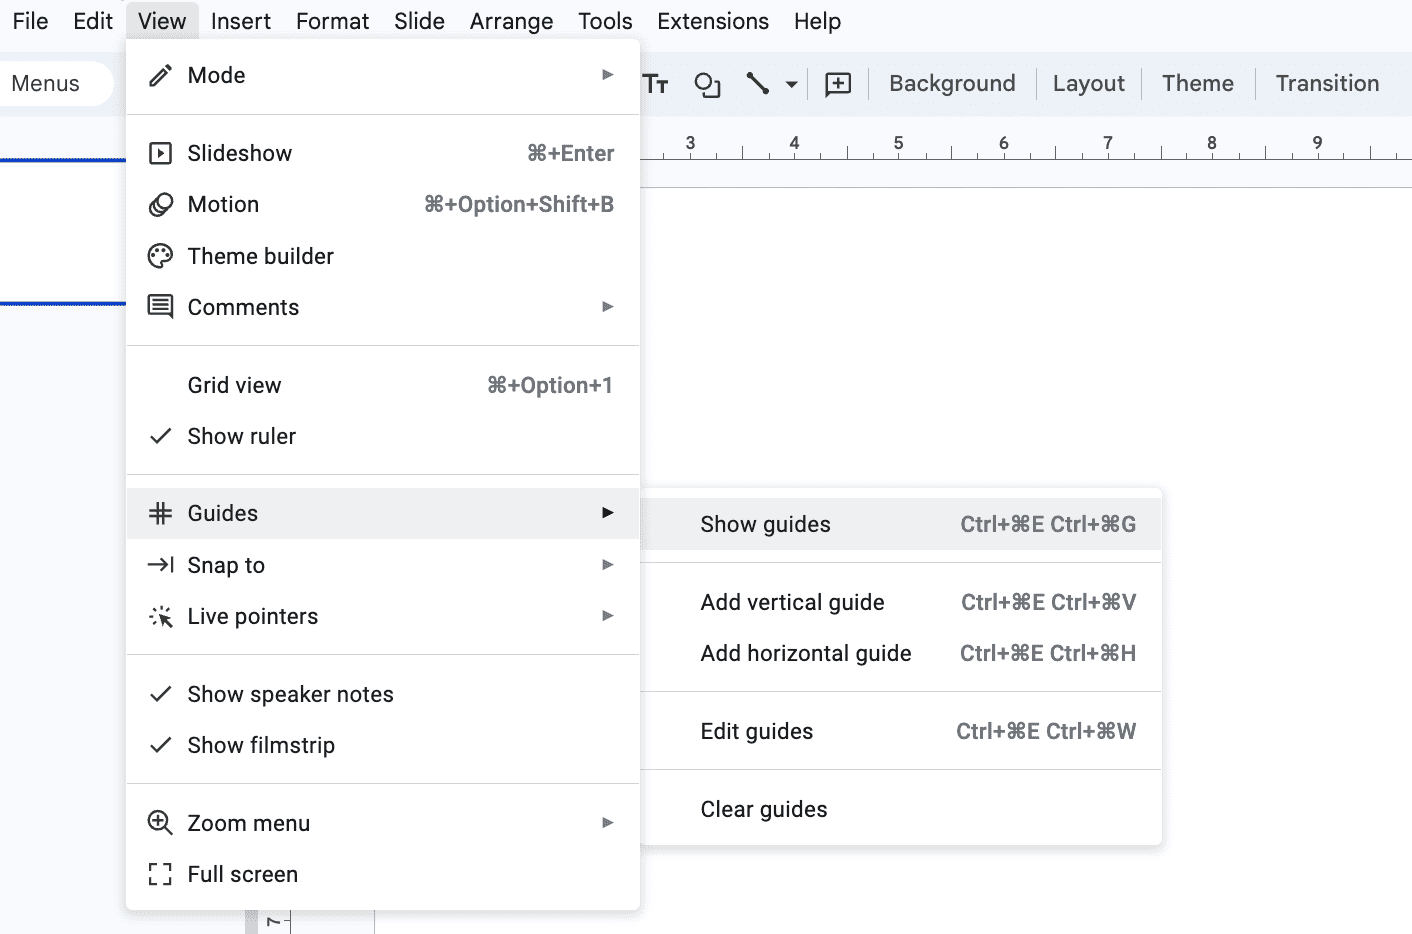This screenshot has height=934, width=1412.
Task: Disable Show speaker notes
Action: click(x=290, y=693)
